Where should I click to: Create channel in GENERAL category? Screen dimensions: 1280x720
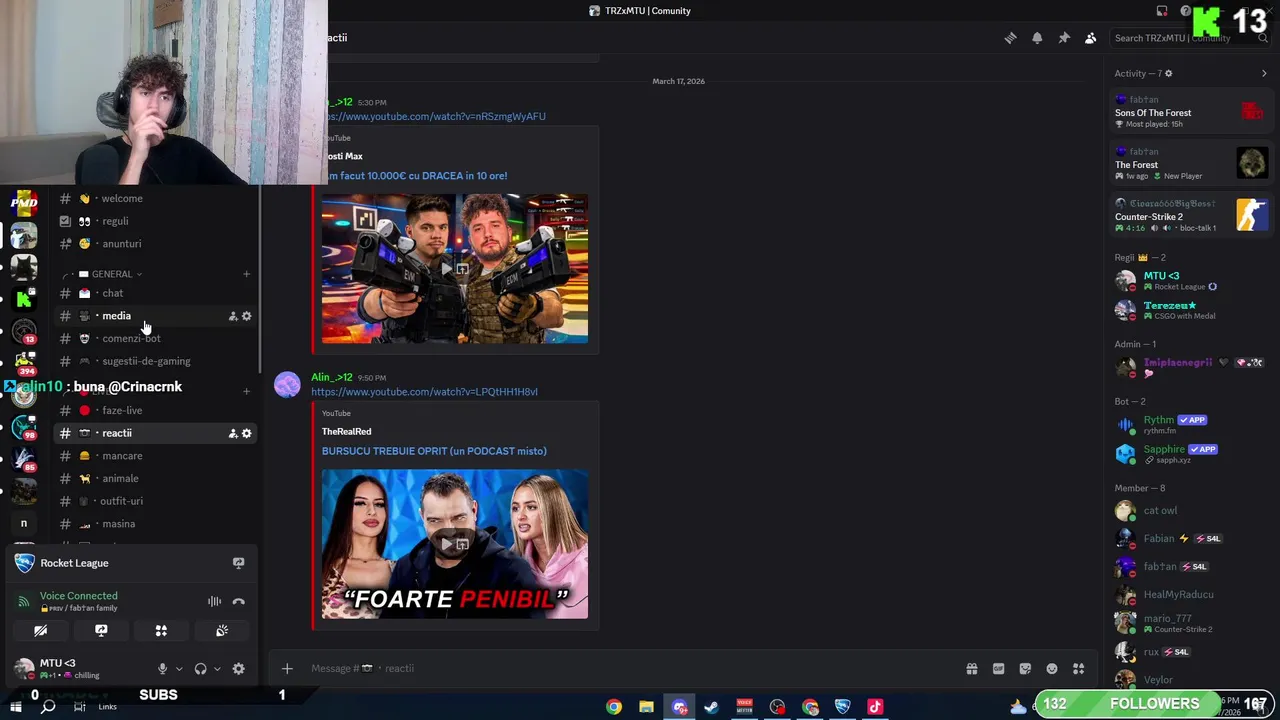pyautogui.click(x=246, y=274)
